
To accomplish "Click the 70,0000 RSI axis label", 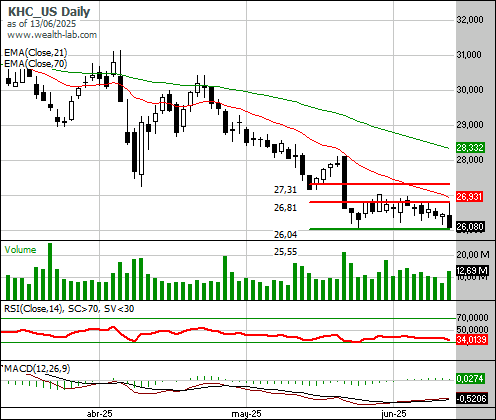I will 473,317.
